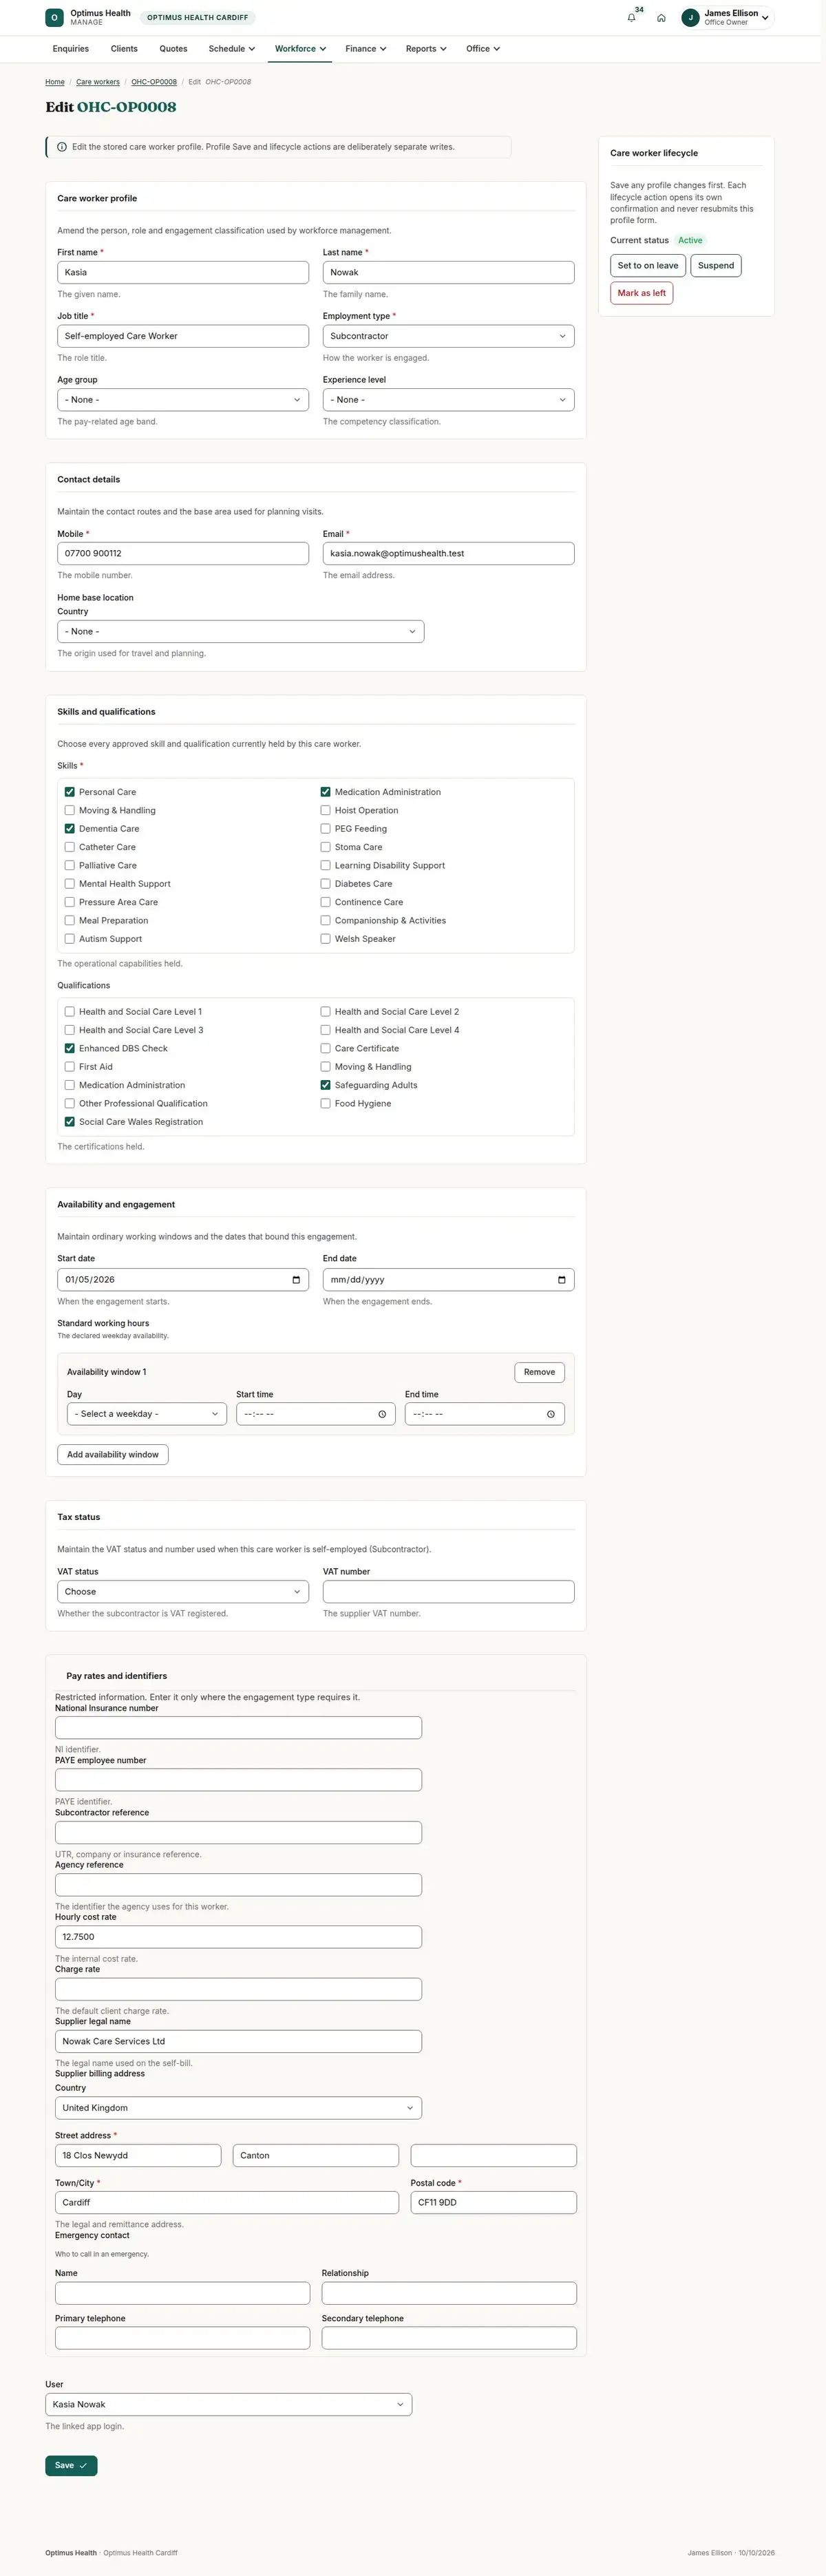Image resolution: width=826 pixels, height=2576 pixels.
Task: Check the Hoist Operation skill box
Action: pyautogui.click(x=326, y=811)
